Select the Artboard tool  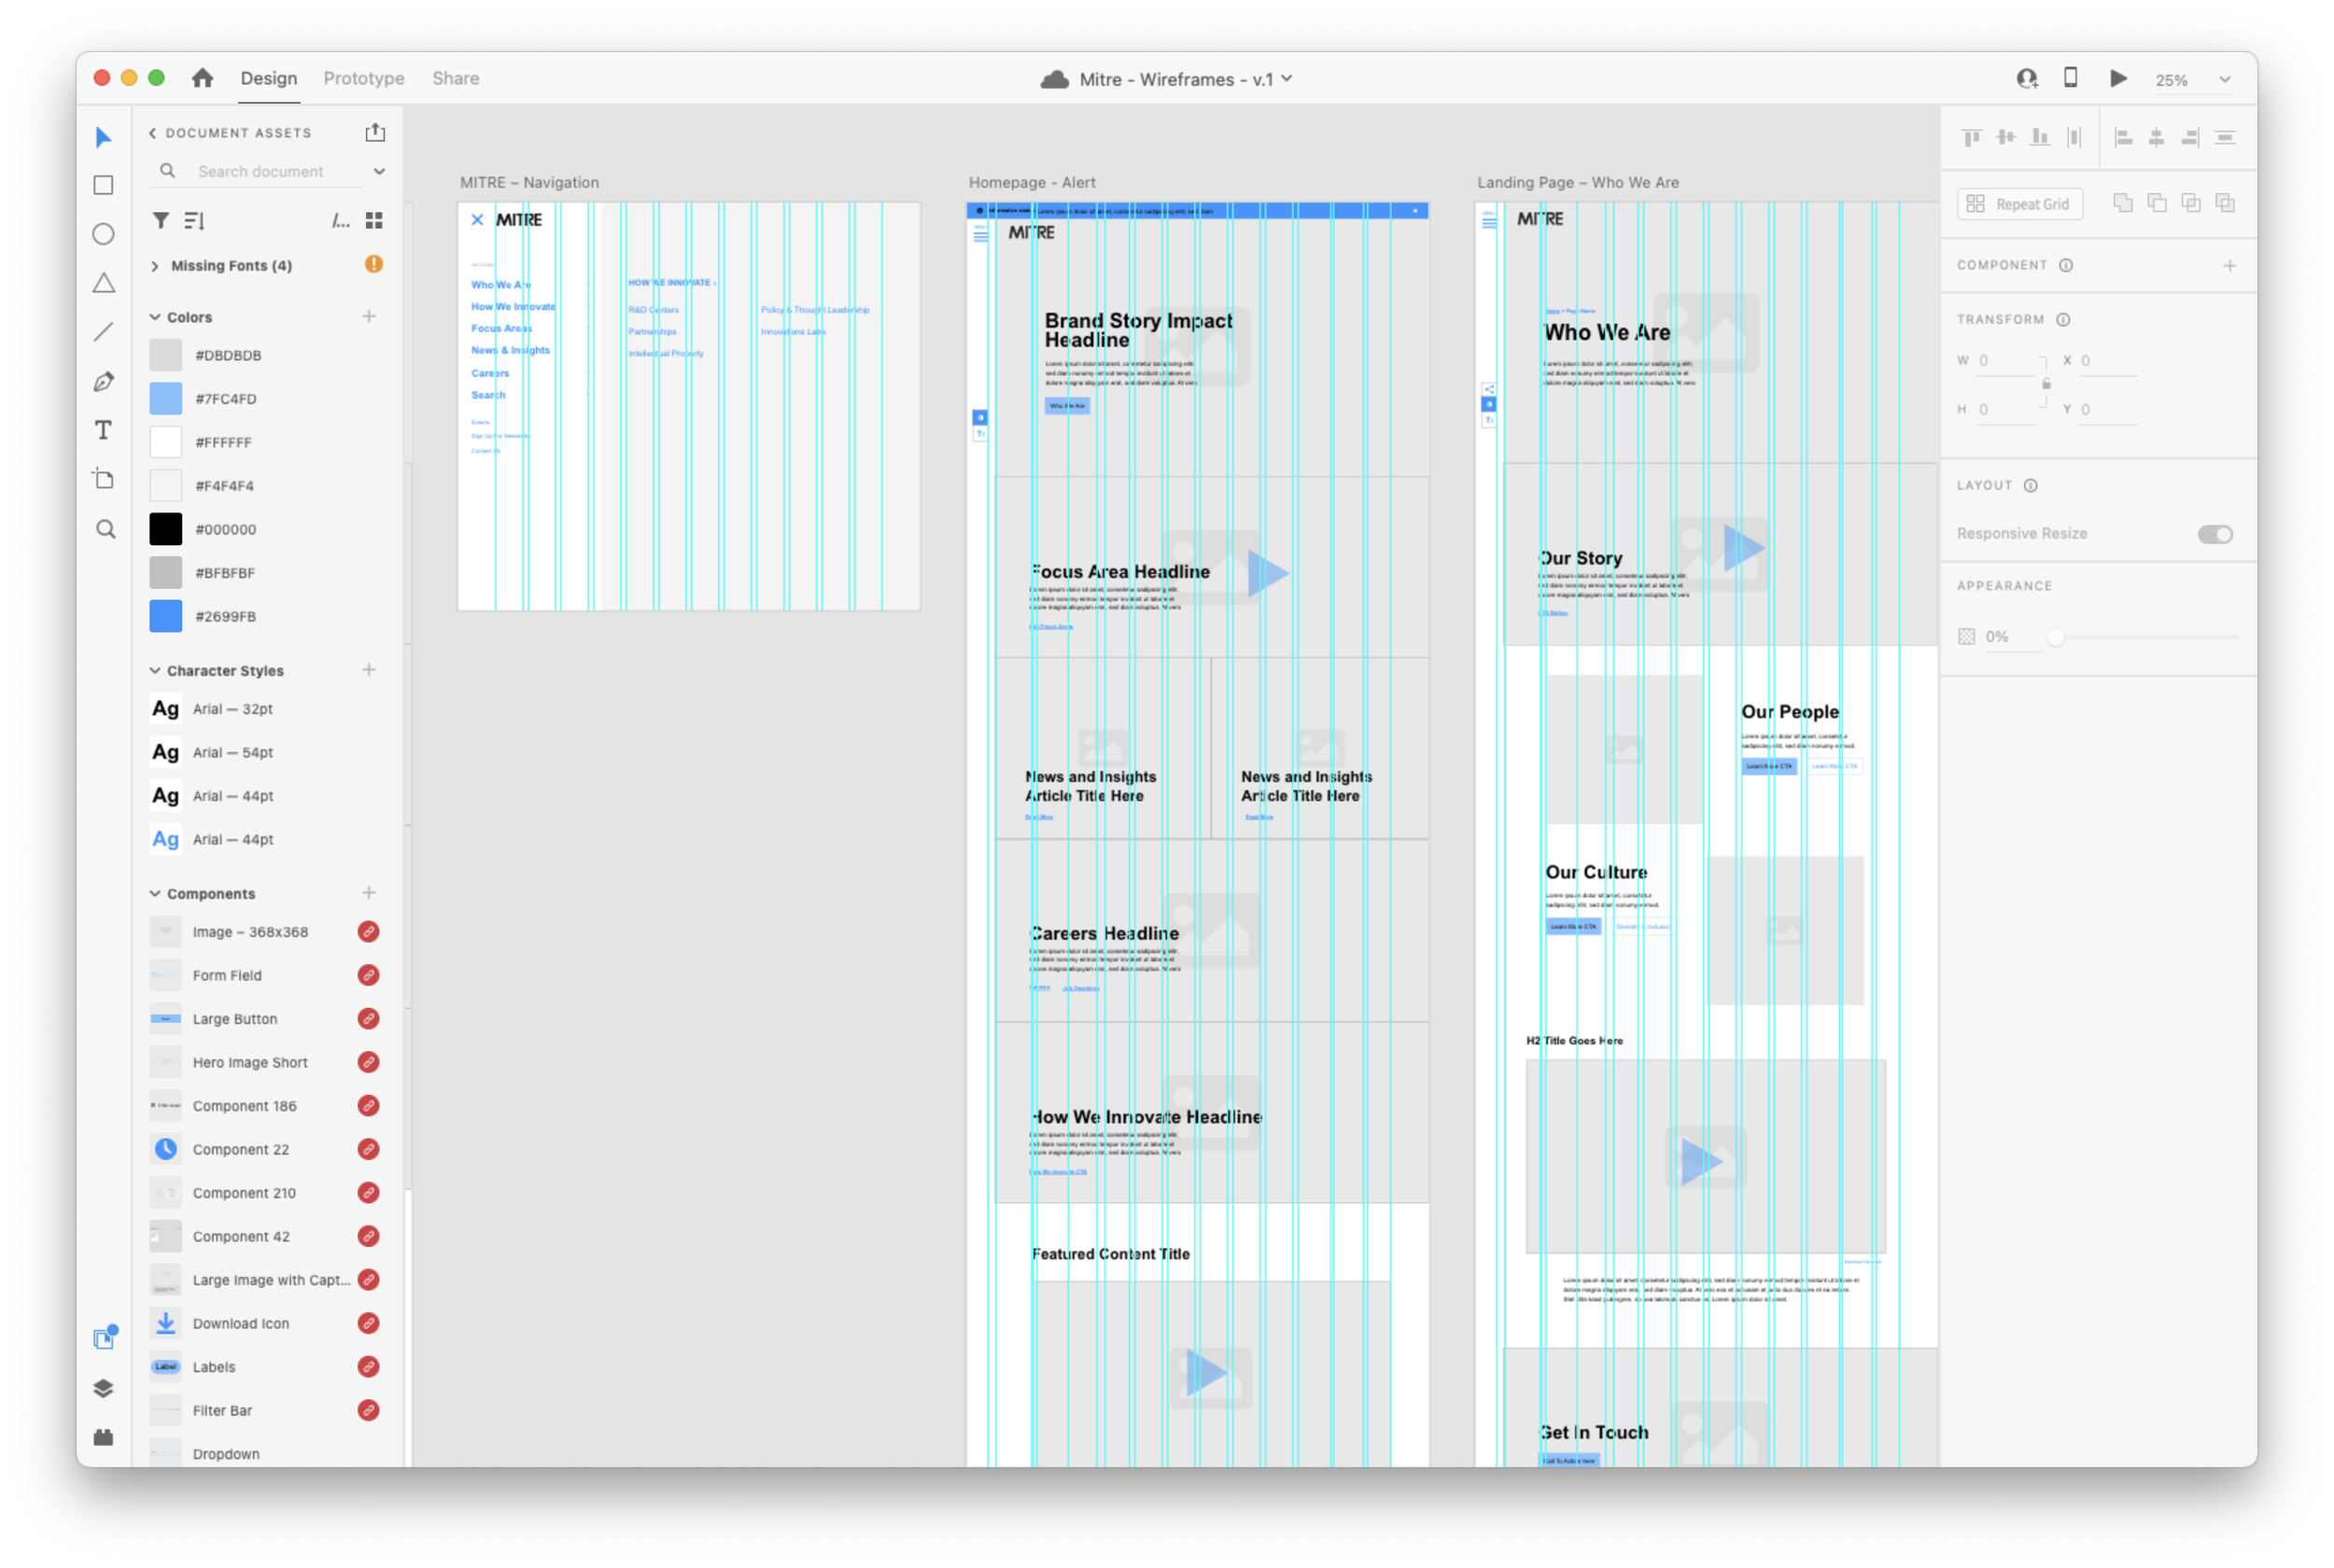pos(103,479)
